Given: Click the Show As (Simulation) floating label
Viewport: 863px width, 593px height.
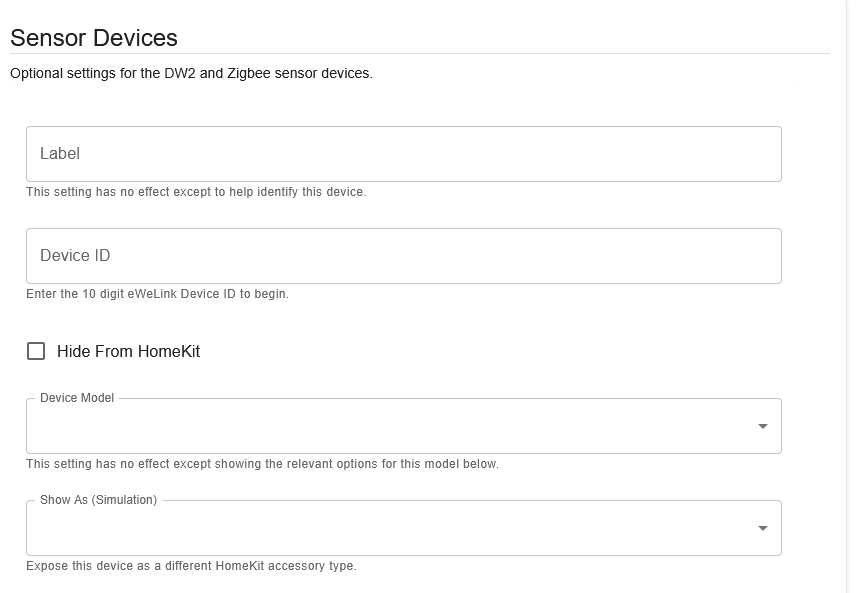Looking at the screenshot, I should (98, 500).
